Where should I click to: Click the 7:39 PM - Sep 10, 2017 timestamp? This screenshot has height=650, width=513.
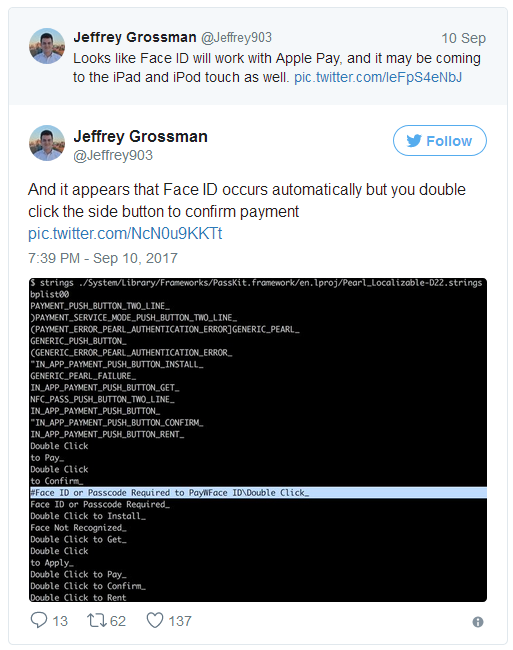[x=103, y=258]
